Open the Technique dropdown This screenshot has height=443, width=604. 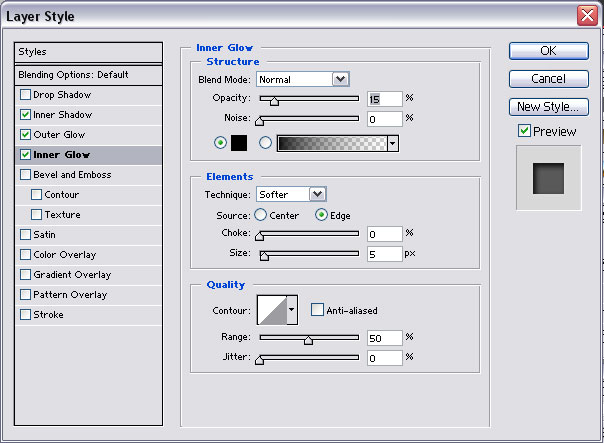click(317, 194)
